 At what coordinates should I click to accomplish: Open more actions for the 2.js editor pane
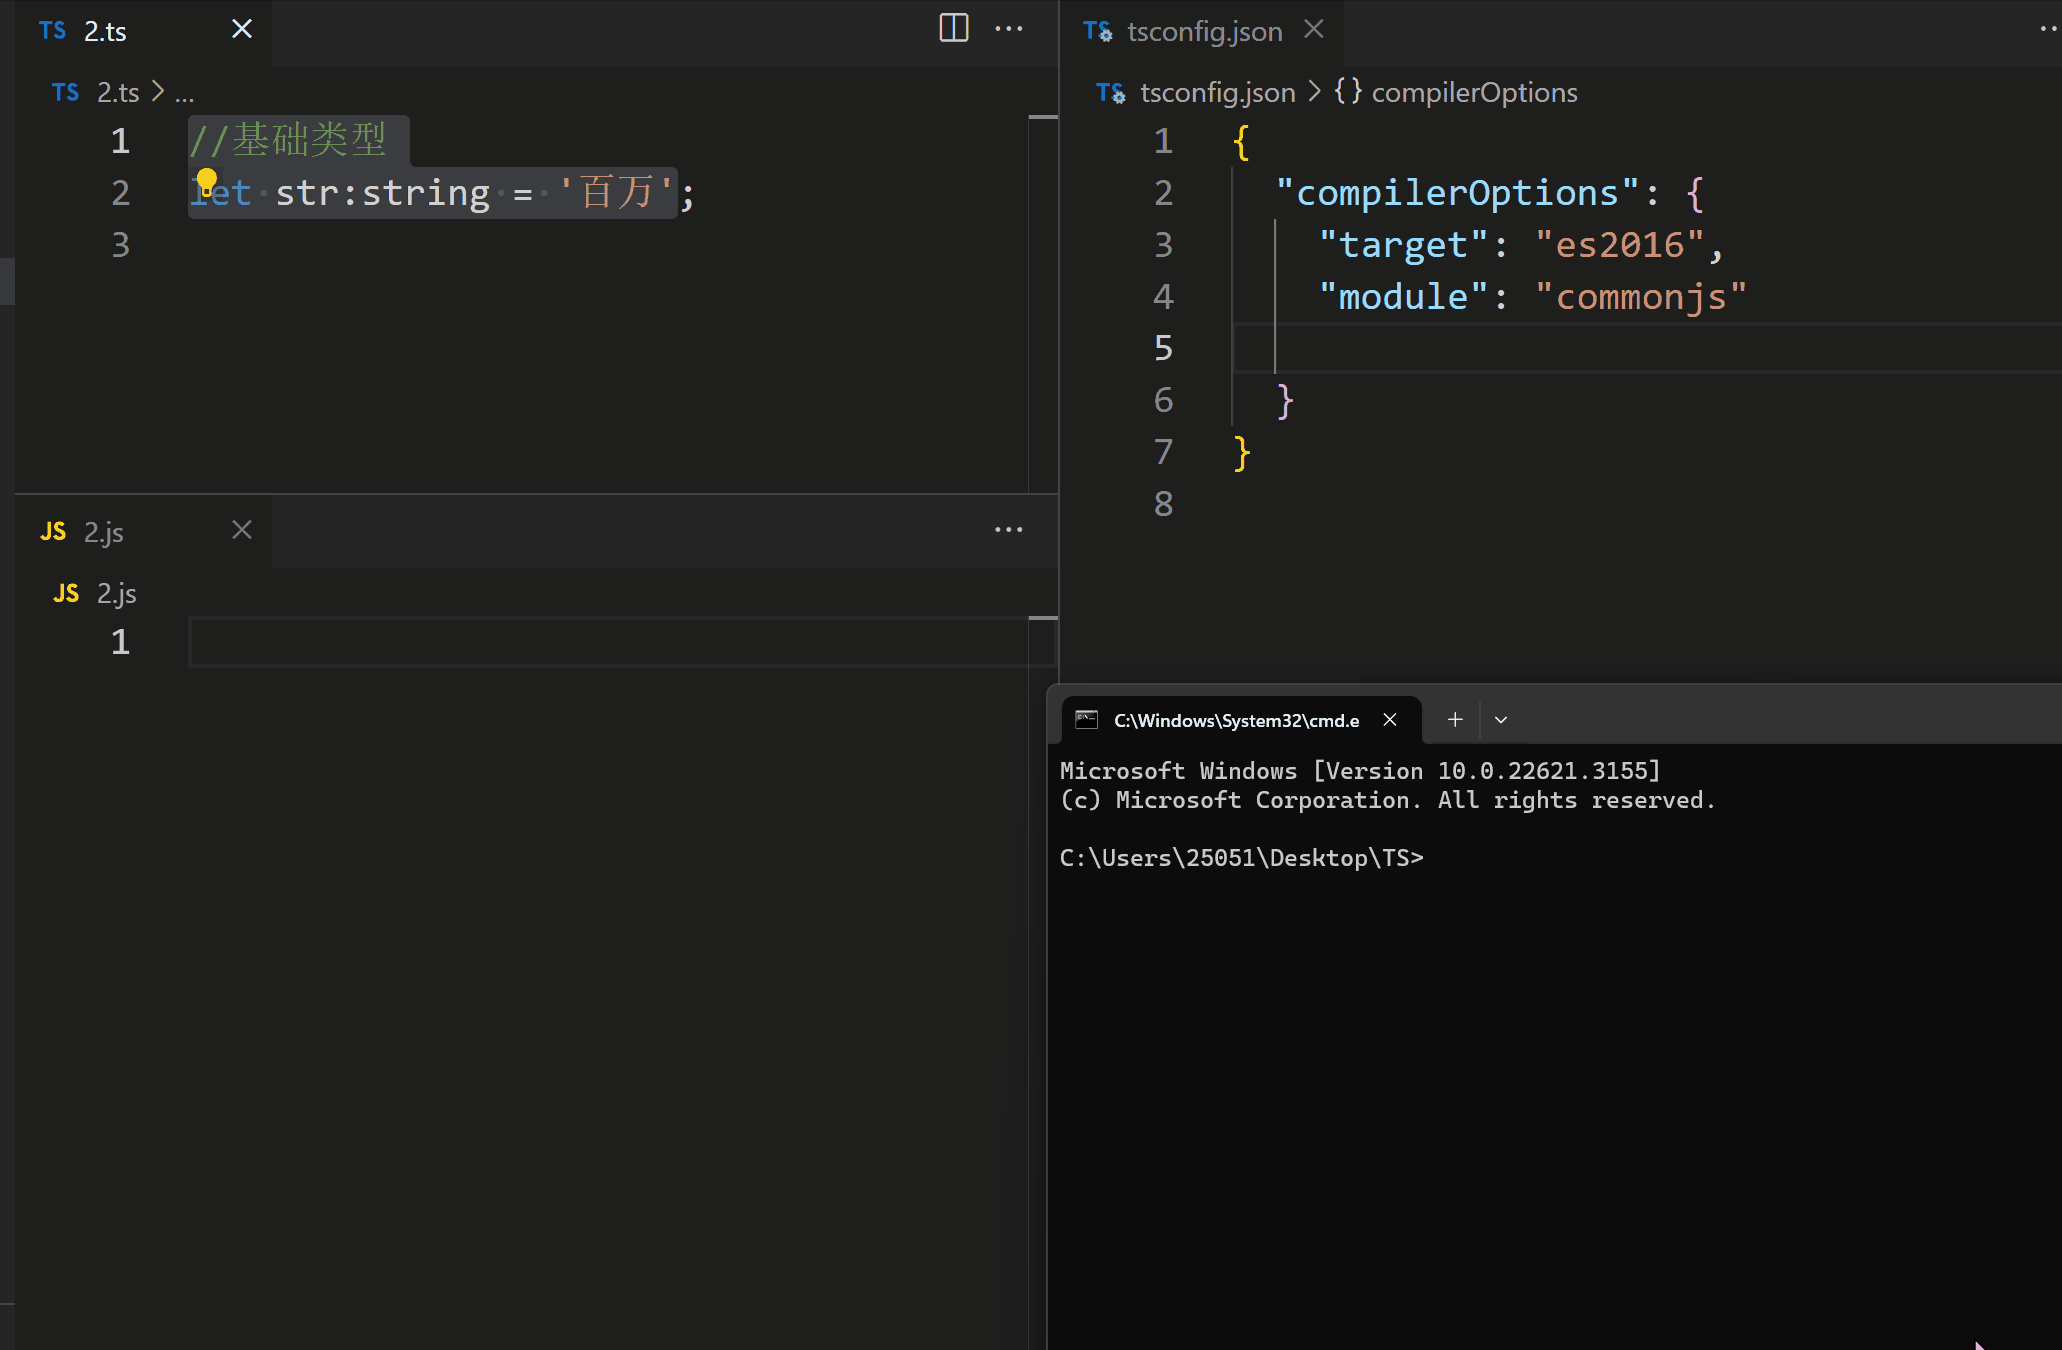(x=1008, y=530)
